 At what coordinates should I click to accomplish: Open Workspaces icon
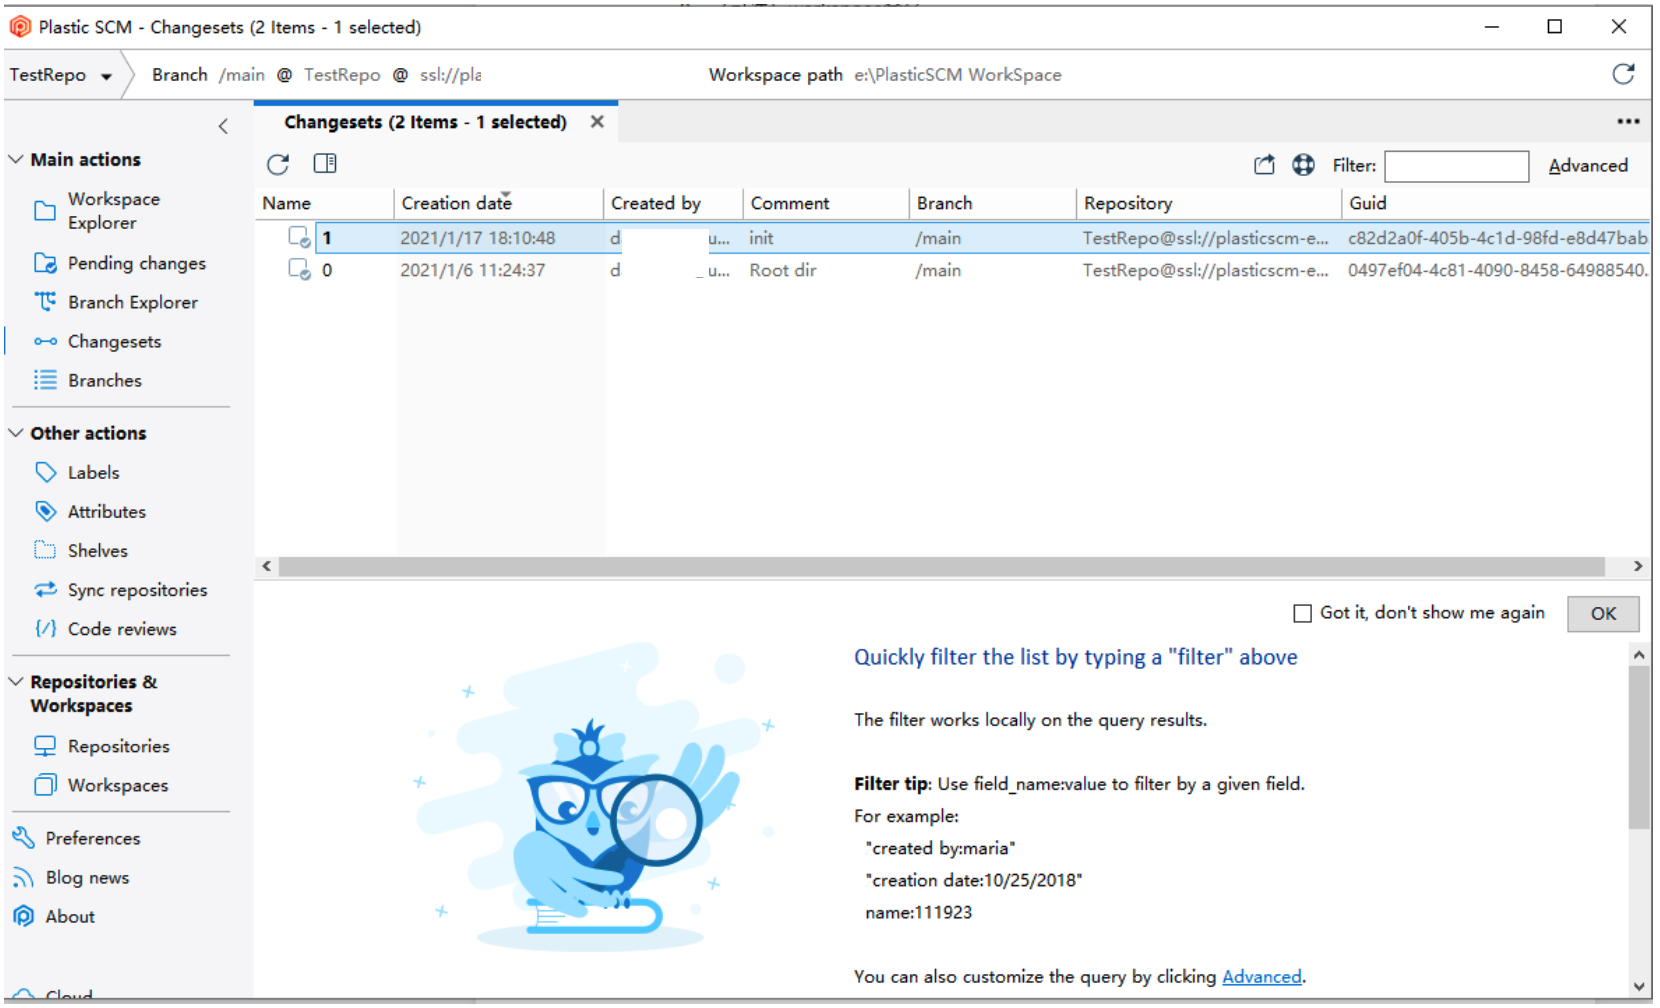pos(45,785)
